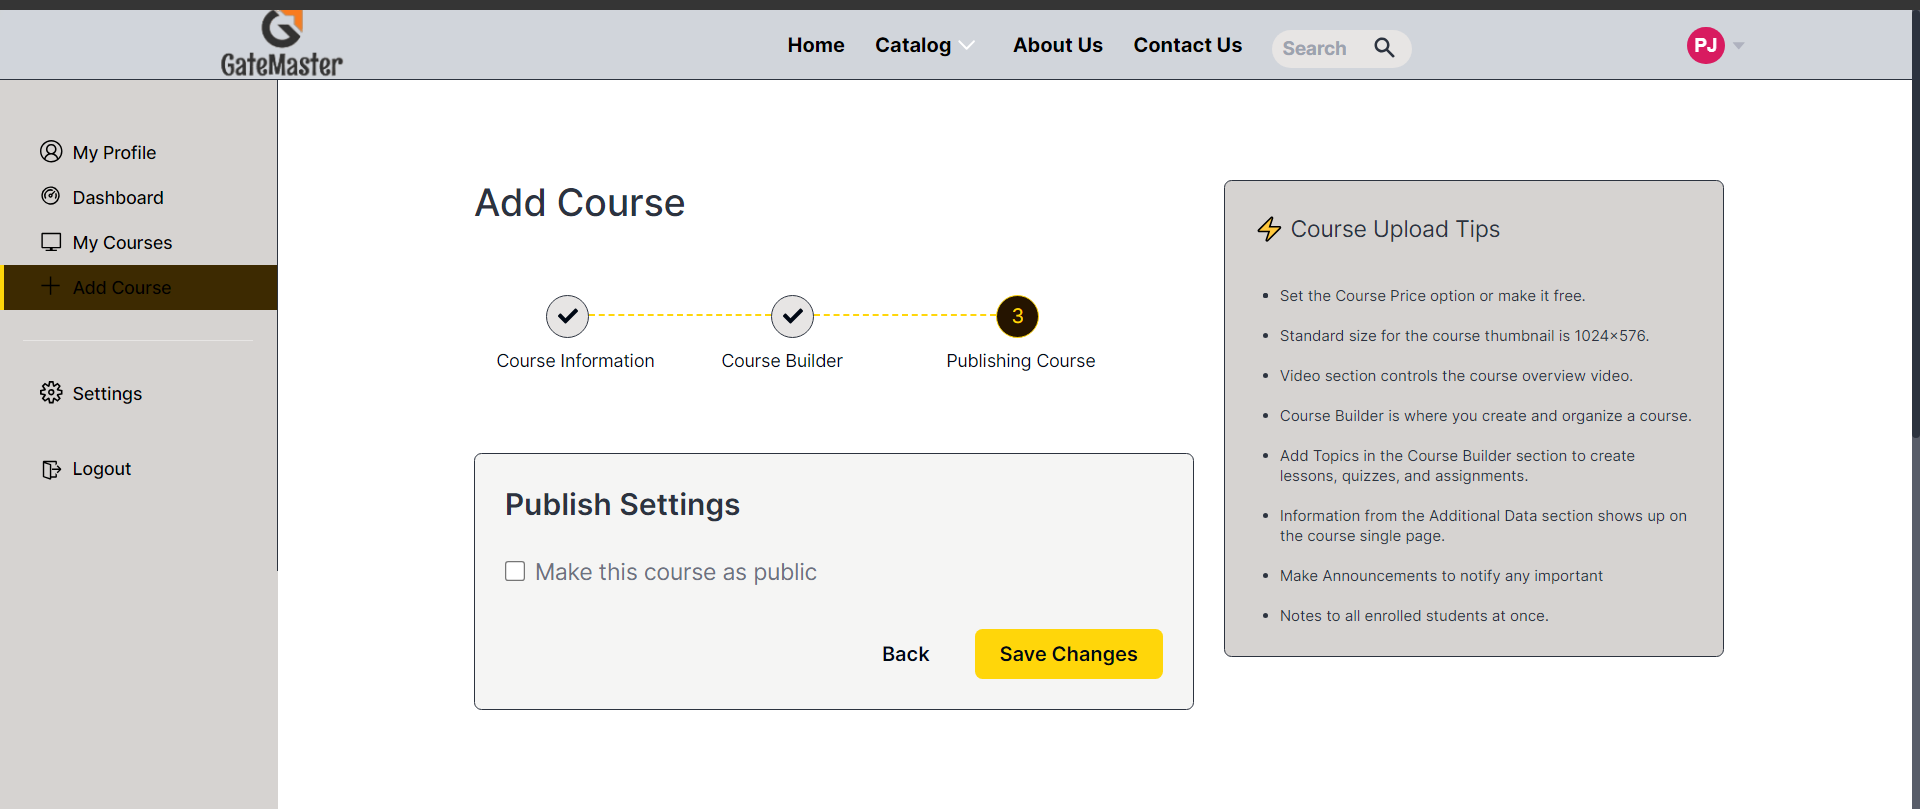Image resolution: width=1920 pixels, height=809 pixels.
Task: Open the Home menu item
Action: point(815,45)
